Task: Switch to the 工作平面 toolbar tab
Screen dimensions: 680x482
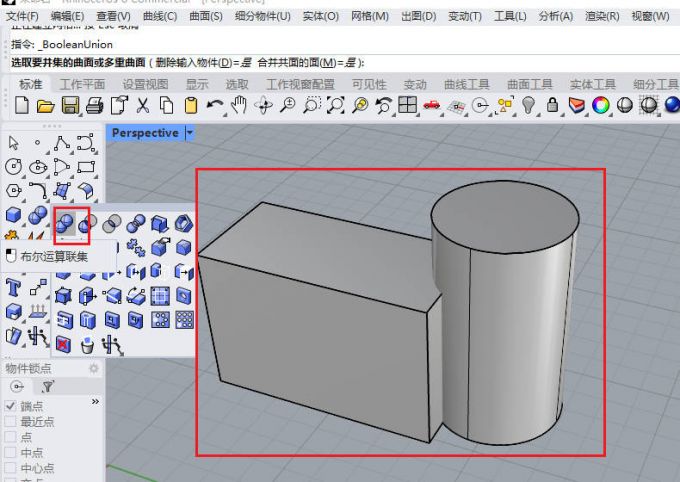Action: (x=82, y=84)
